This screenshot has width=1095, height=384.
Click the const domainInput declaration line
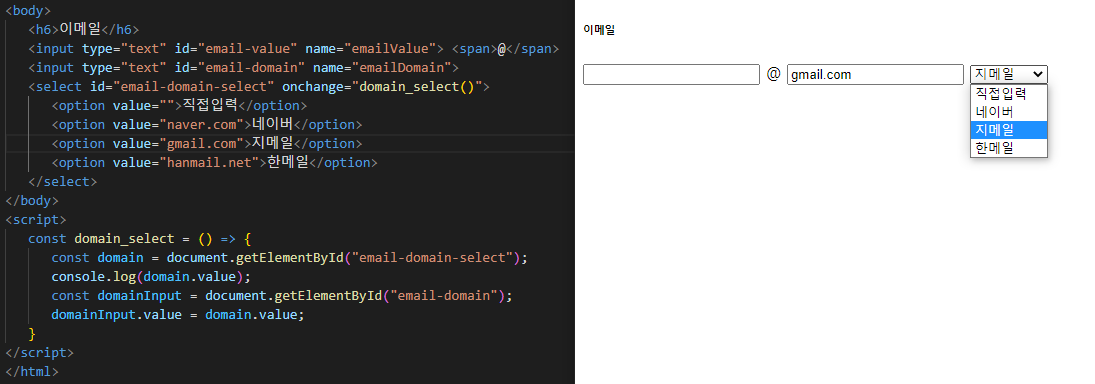(282, 295)
